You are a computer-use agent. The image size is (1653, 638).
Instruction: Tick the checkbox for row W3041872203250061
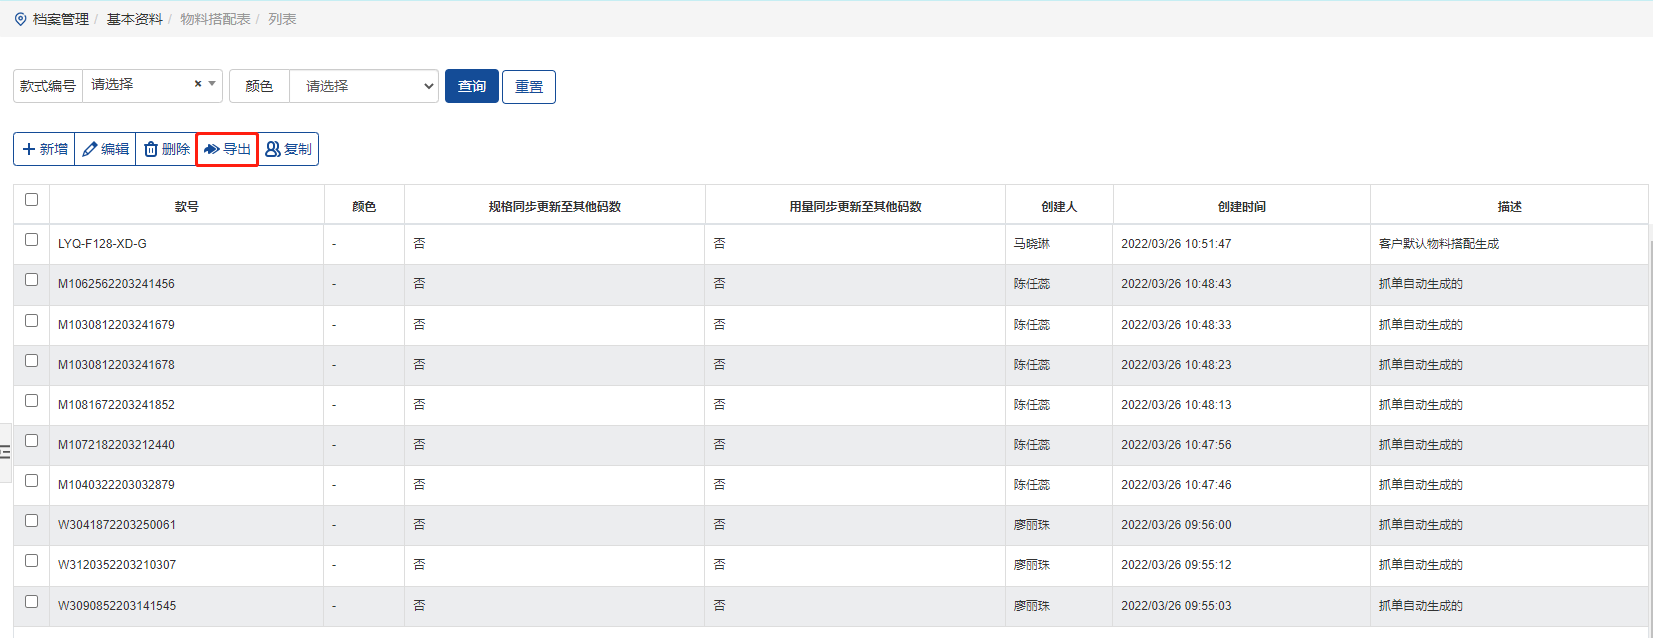click(x=31, y=521)
